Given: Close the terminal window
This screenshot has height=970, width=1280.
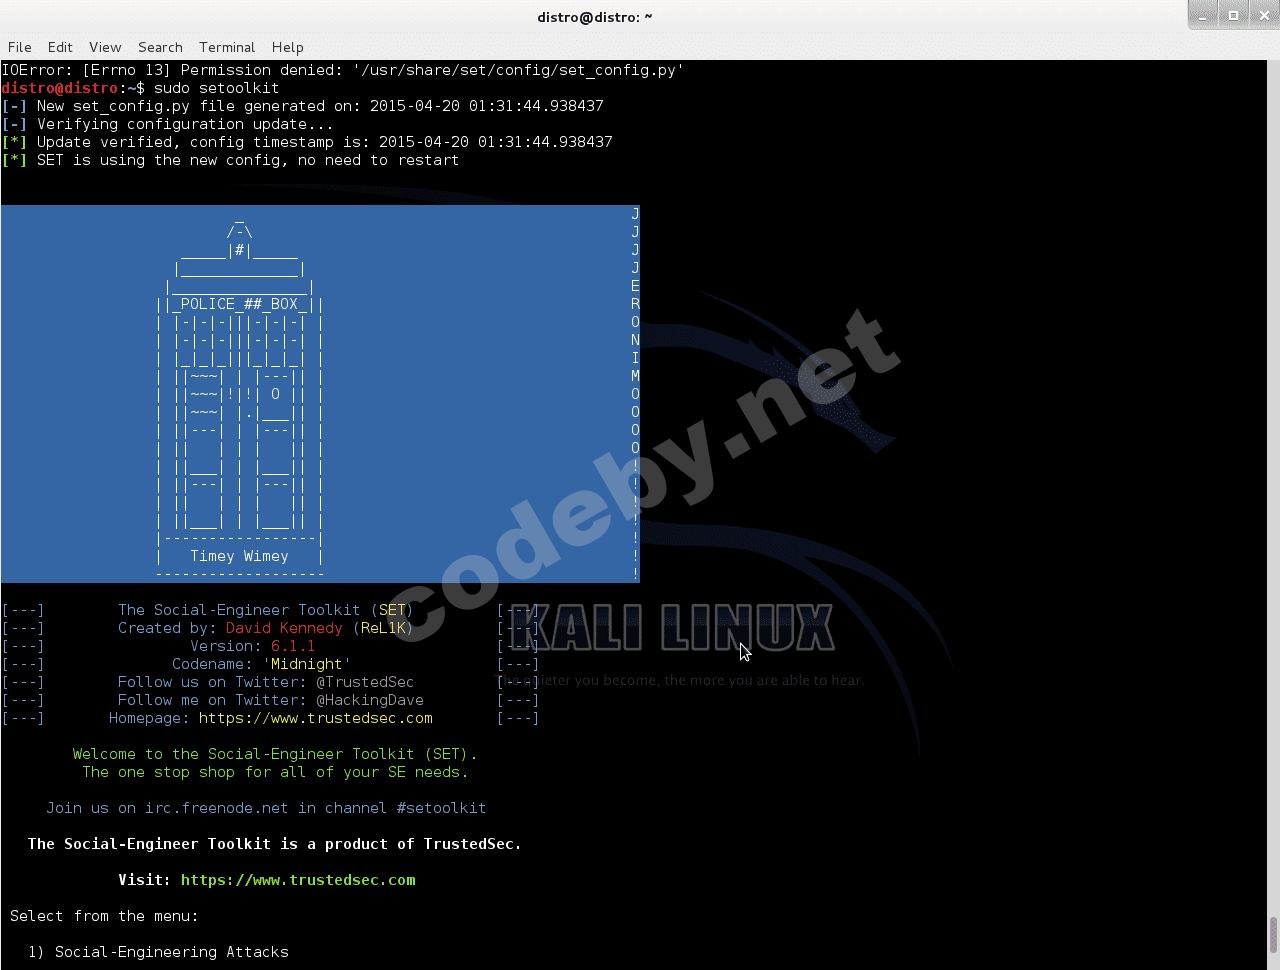Looking at the screenshot, I should click(x=1262, y=15).
